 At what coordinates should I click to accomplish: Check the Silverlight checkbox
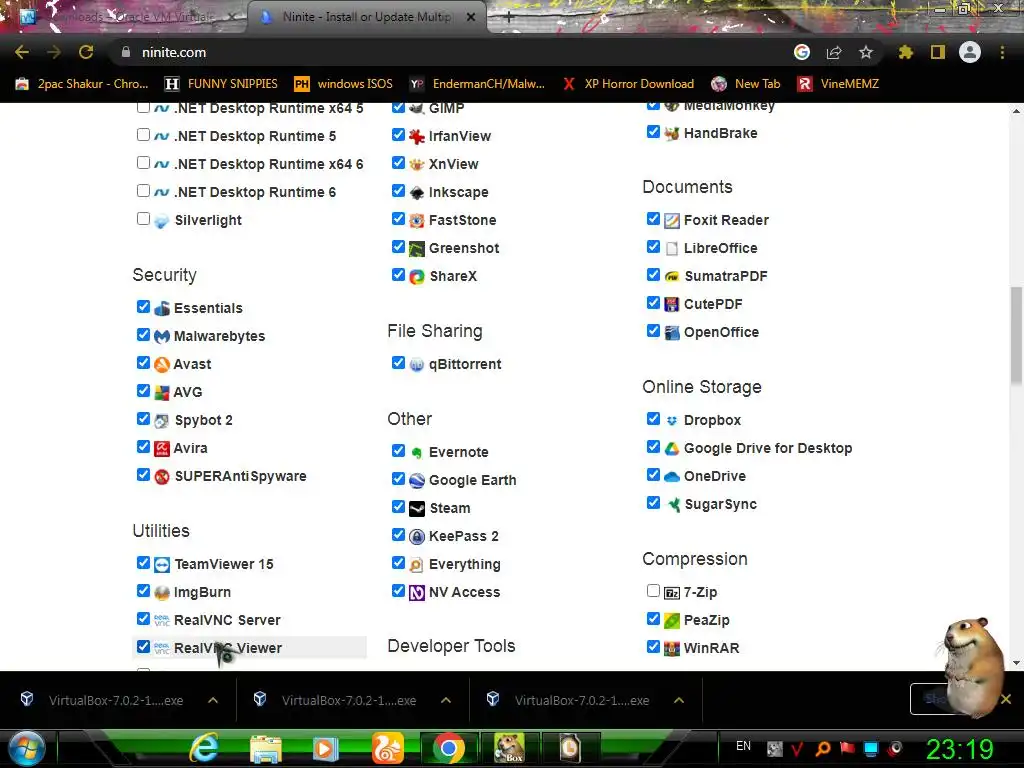click(143, 218)
